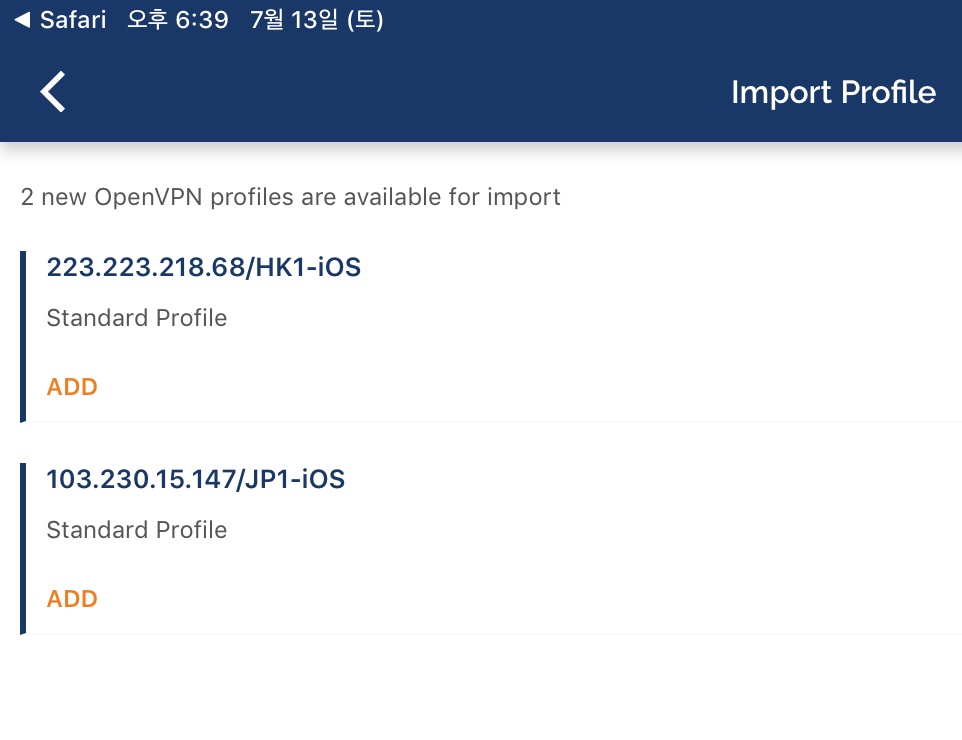Image resolution: width=962 pixels, height=740 pixels.
Task: Return to Safari via the status bar label
Action: 73,20
